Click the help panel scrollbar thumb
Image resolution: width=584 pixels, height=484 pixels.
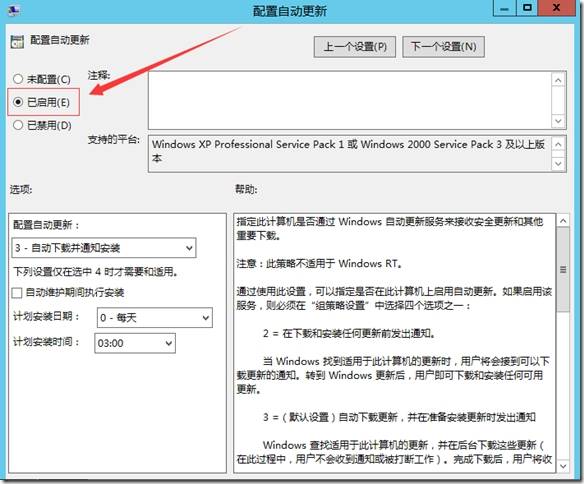click(x=563, y=270)
